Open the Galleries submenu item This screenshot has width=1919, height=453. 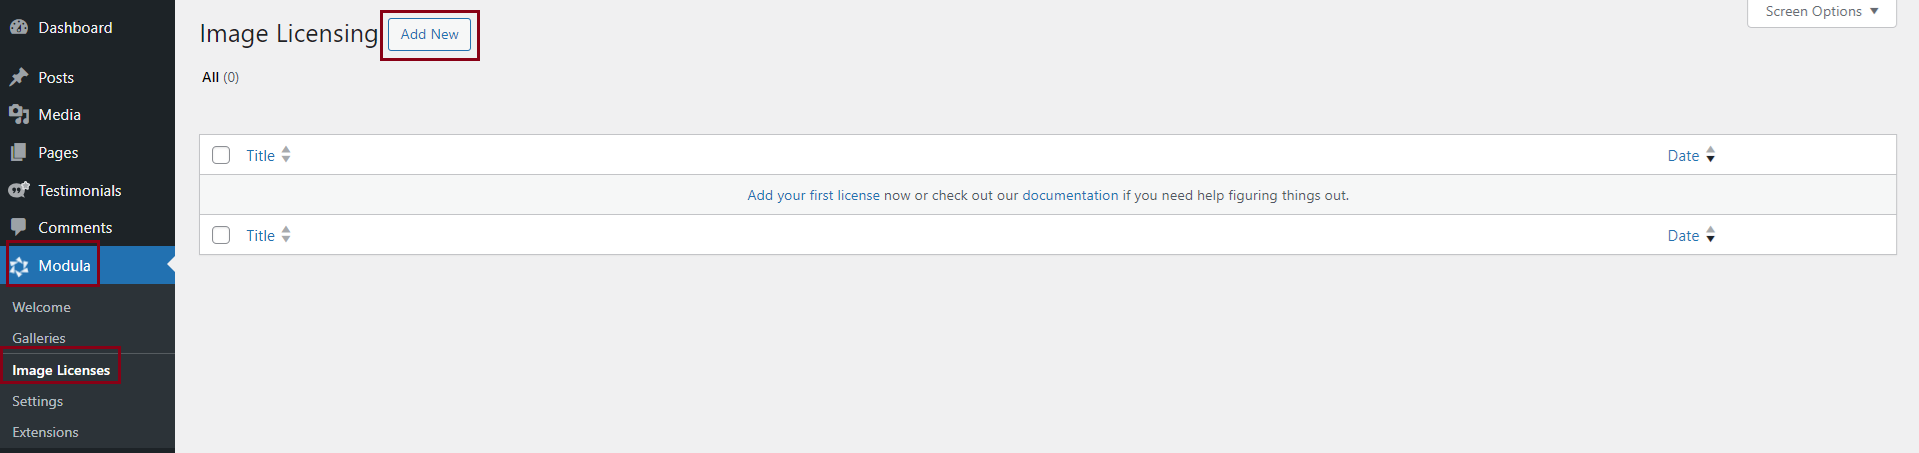tap(39, 338)
